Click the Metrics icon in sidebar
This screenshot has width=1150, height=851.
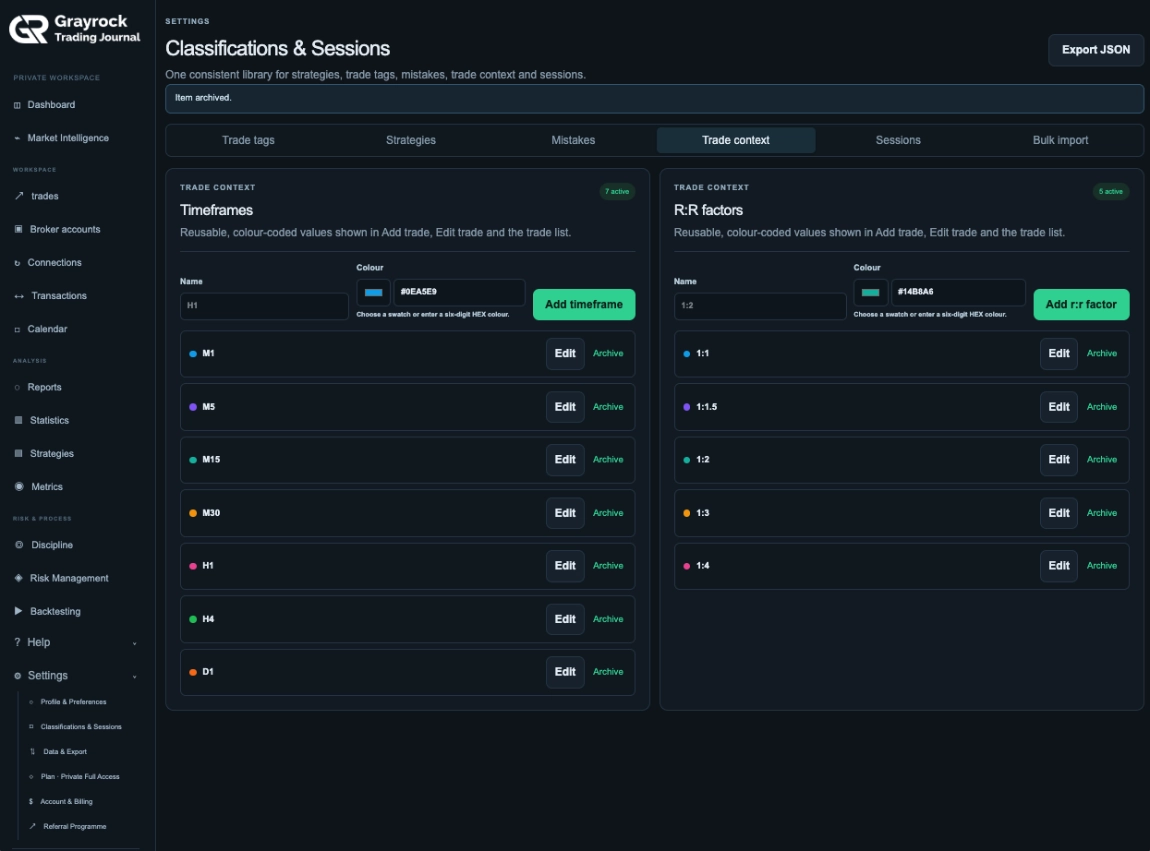coord(19,486)
